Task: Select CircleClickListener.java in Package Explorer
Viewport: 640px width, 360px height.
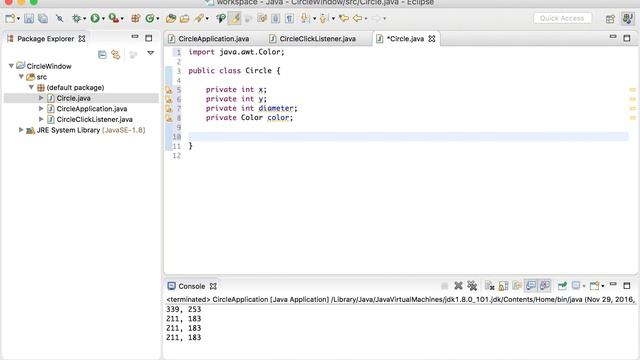Action: [95, 119]
